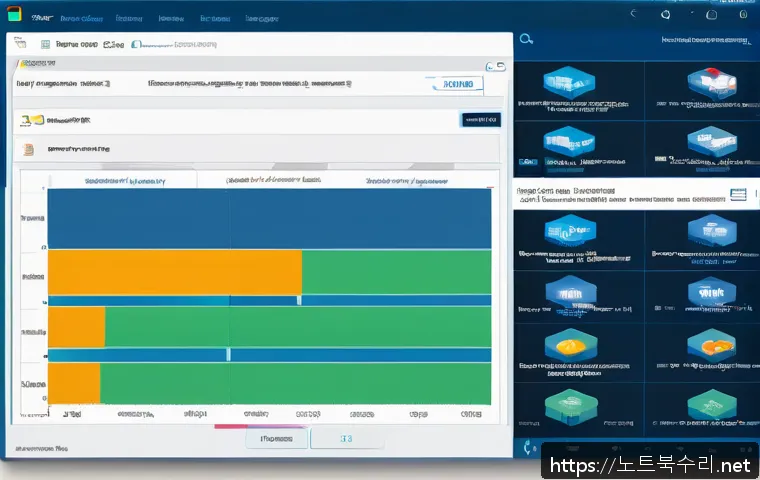
Task: Click the lock icon at far top-right
Action: pyautogui.click(x=744, y=15)
